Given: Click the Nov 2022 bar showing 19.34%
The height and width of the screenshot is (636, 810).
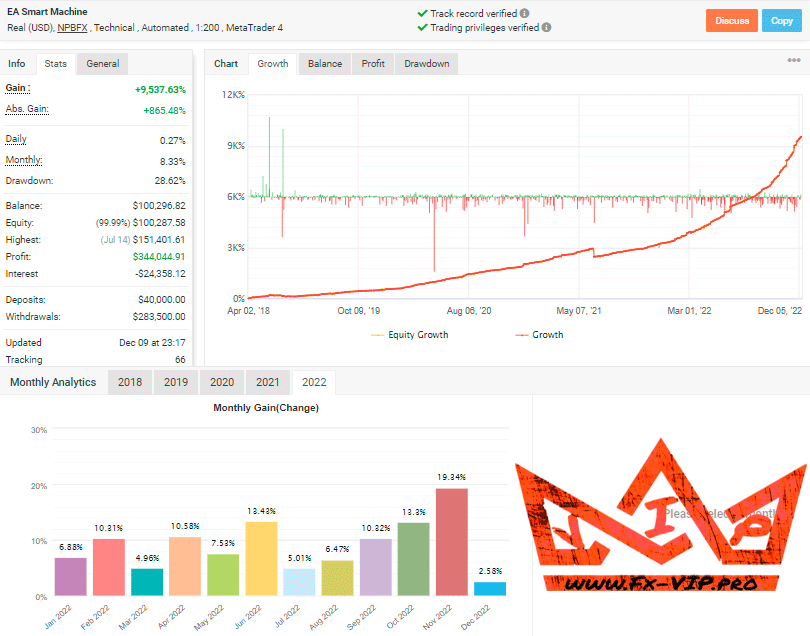Looking at the screenshot, I should tap(451, 541).
